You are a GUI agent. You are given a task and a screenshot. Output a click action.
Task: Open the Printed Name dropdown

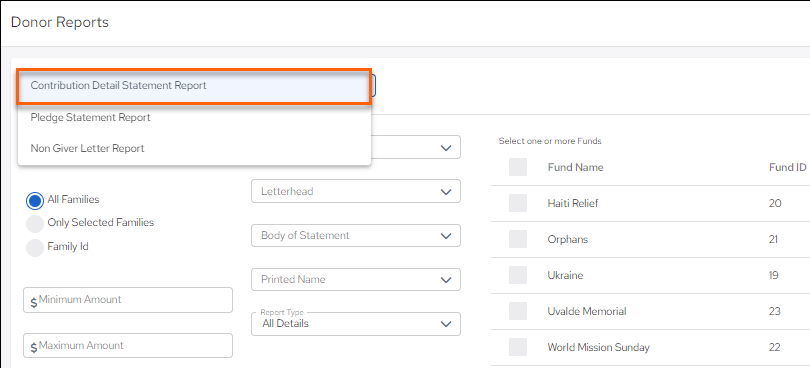tap(355, 280)
